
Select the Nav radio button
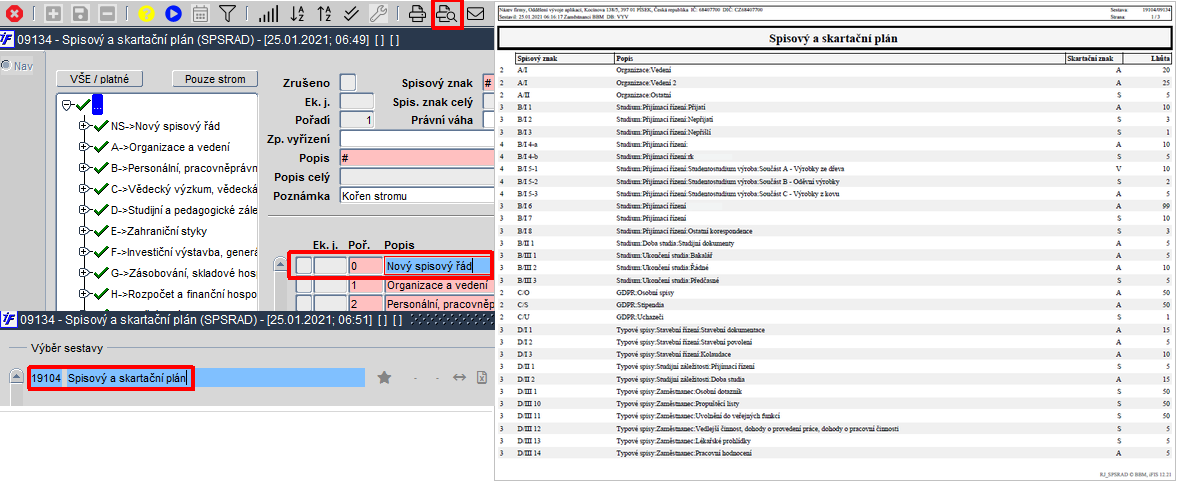6,66
